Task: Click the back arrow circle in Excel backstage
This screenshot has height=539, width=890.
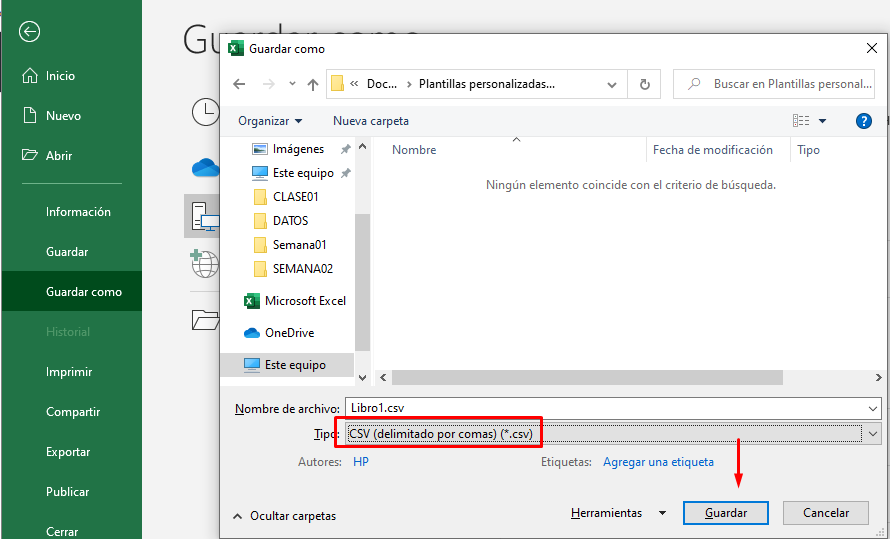Action: click(29, 32)
